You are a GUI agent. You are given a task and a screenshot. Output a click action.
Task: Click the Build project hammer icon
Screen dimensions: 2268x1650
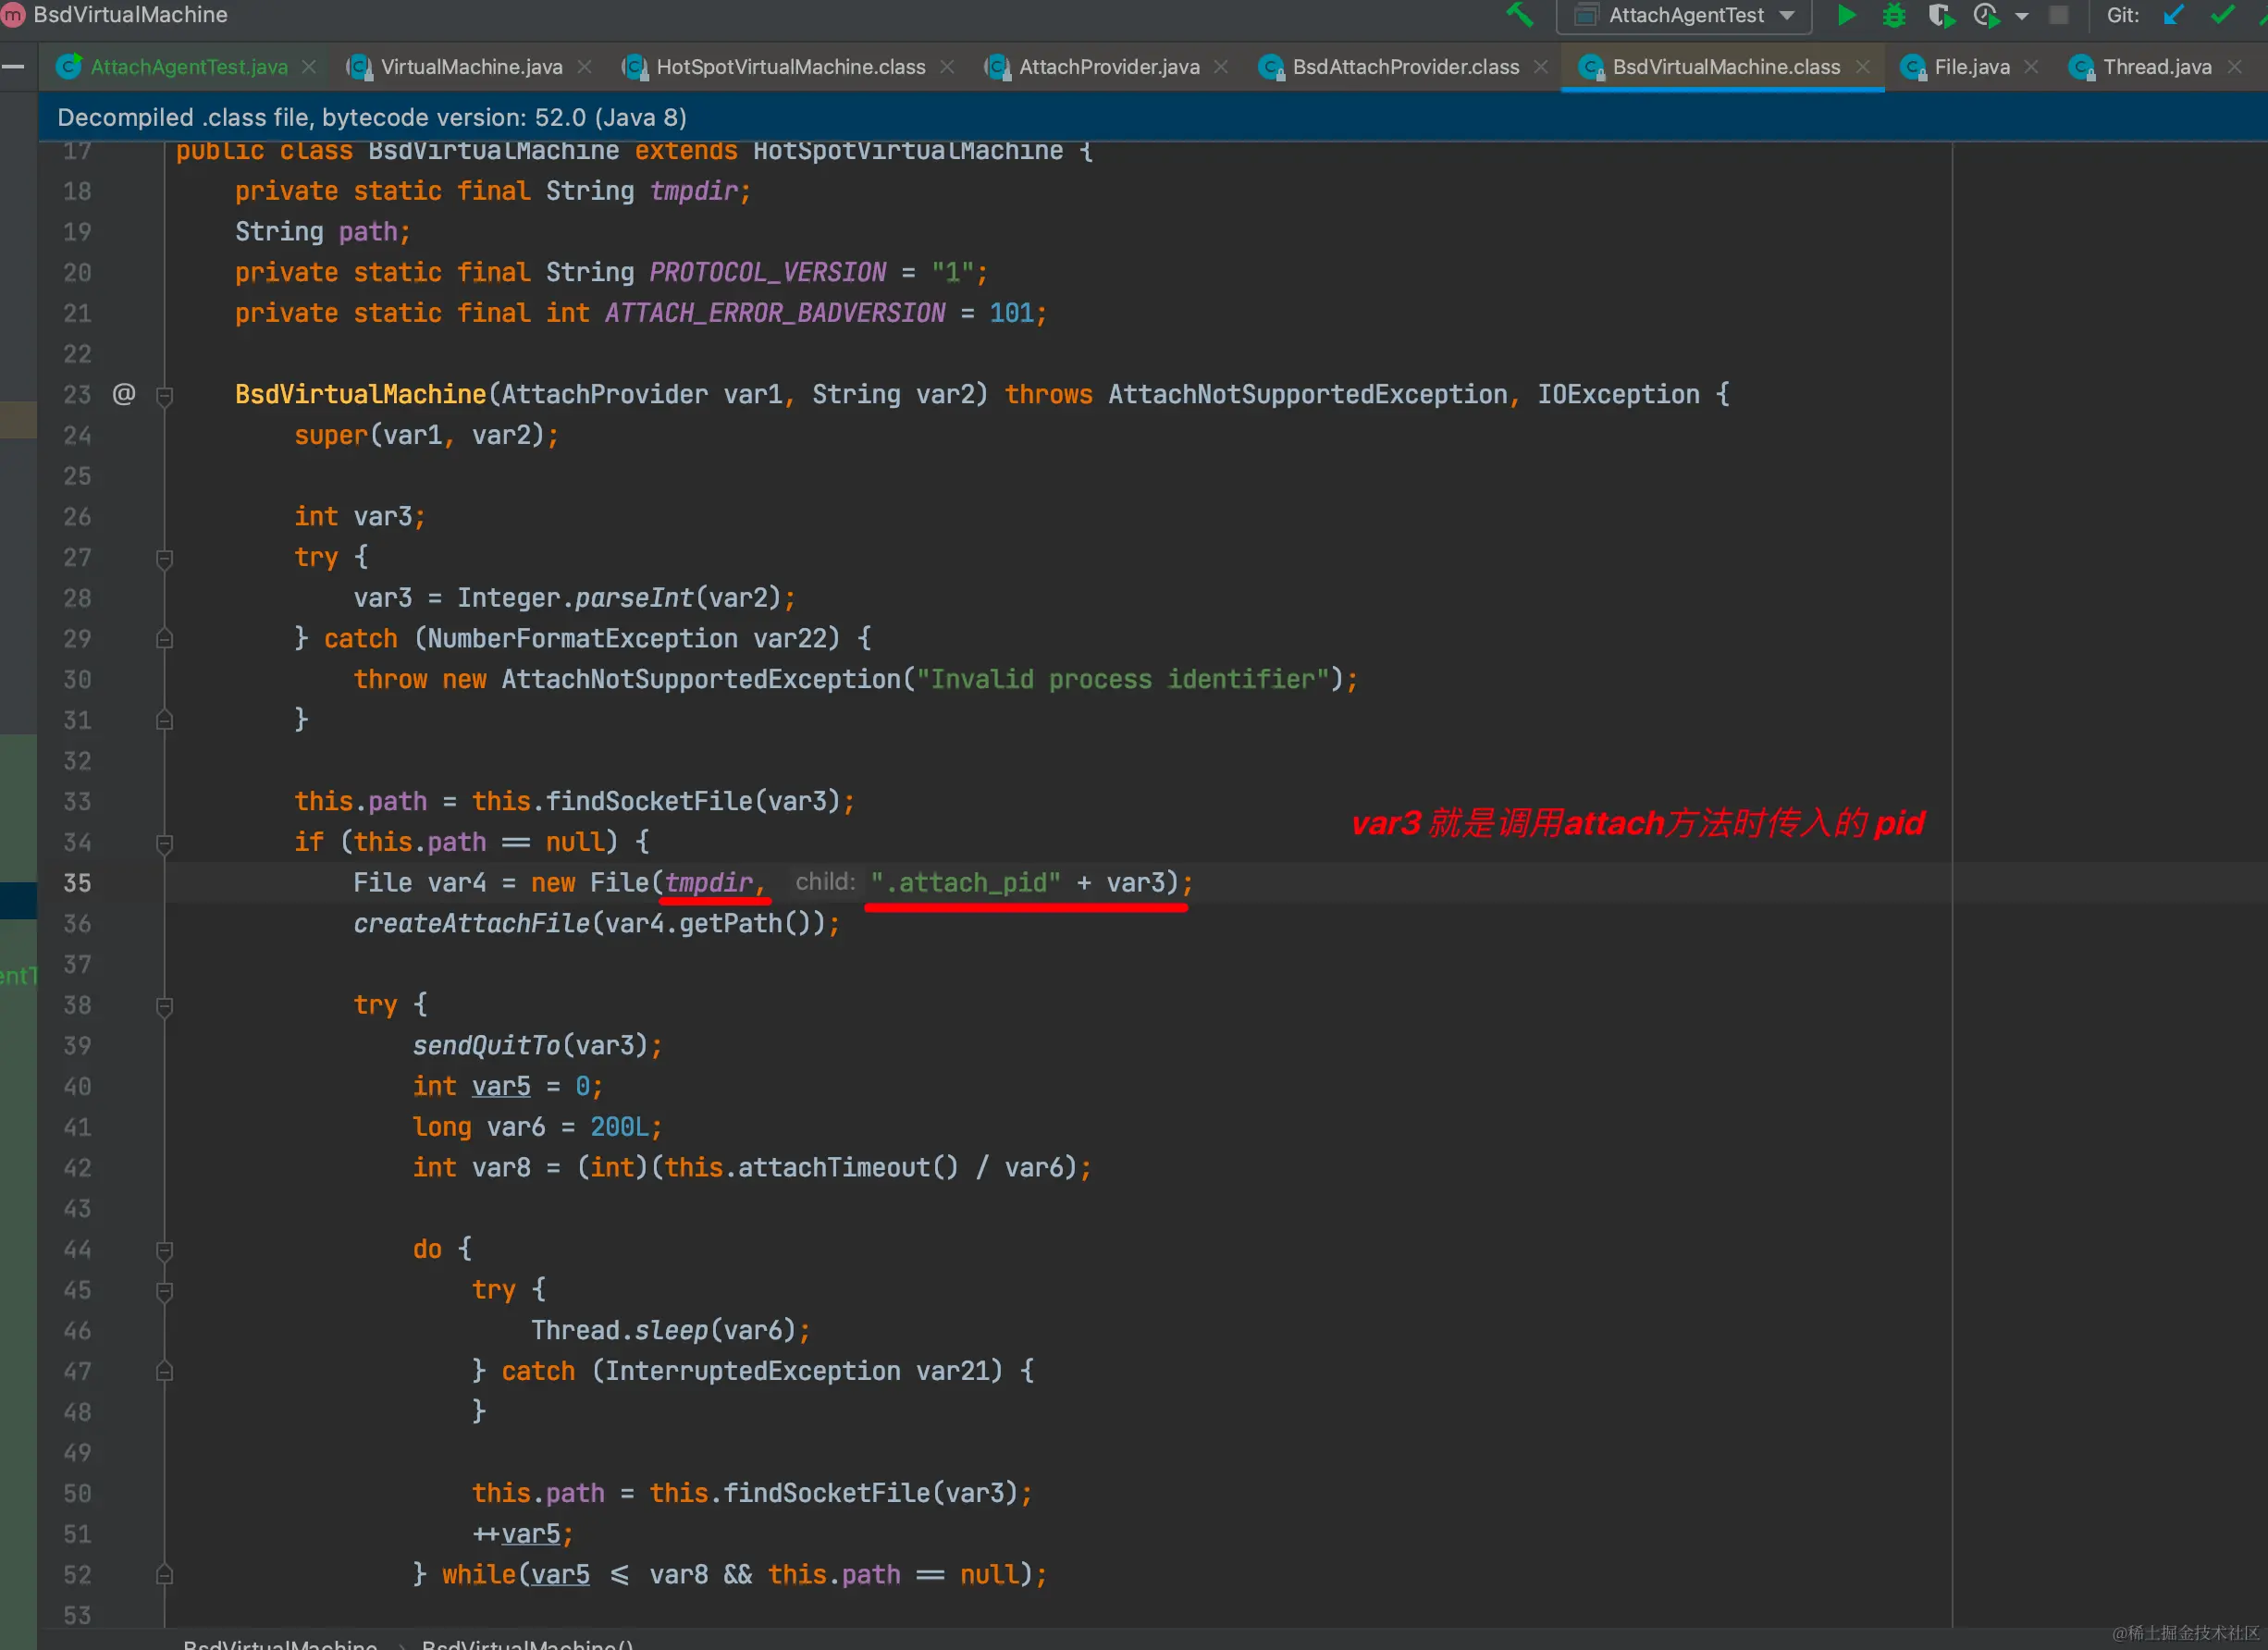(x=1519, y=15)
